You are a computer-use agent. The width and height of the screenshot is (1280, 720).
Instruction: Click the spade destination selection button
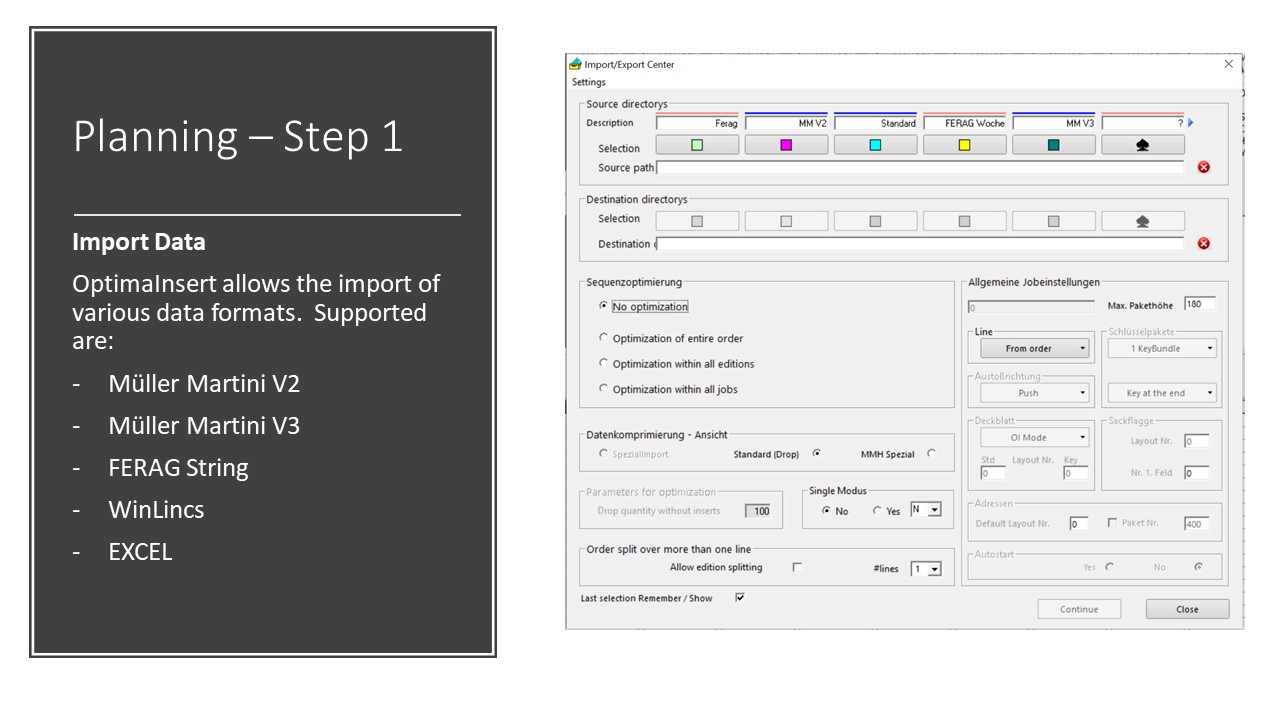1143,221
